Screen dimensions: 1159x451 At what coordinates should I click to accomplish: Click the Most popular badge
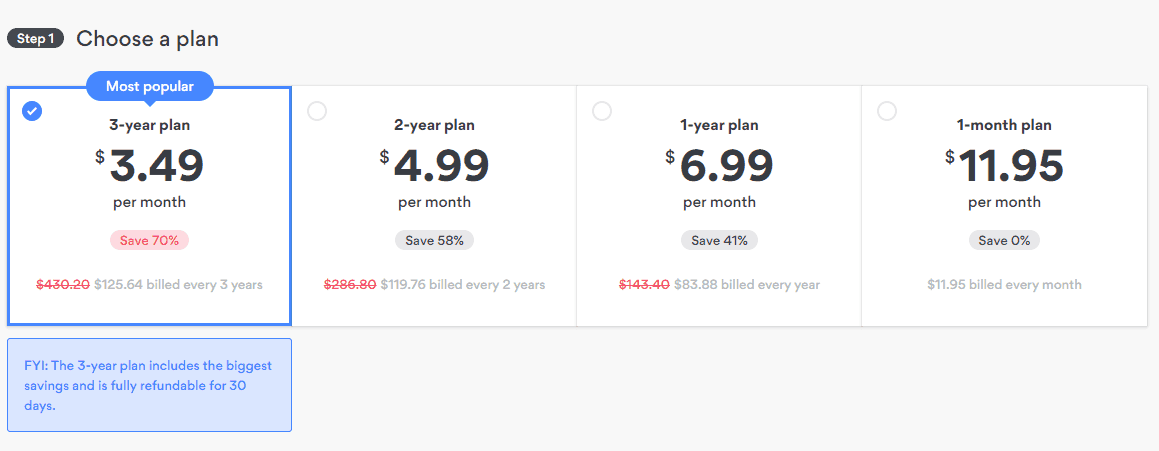pyautogui.click(x=150, y=87)
